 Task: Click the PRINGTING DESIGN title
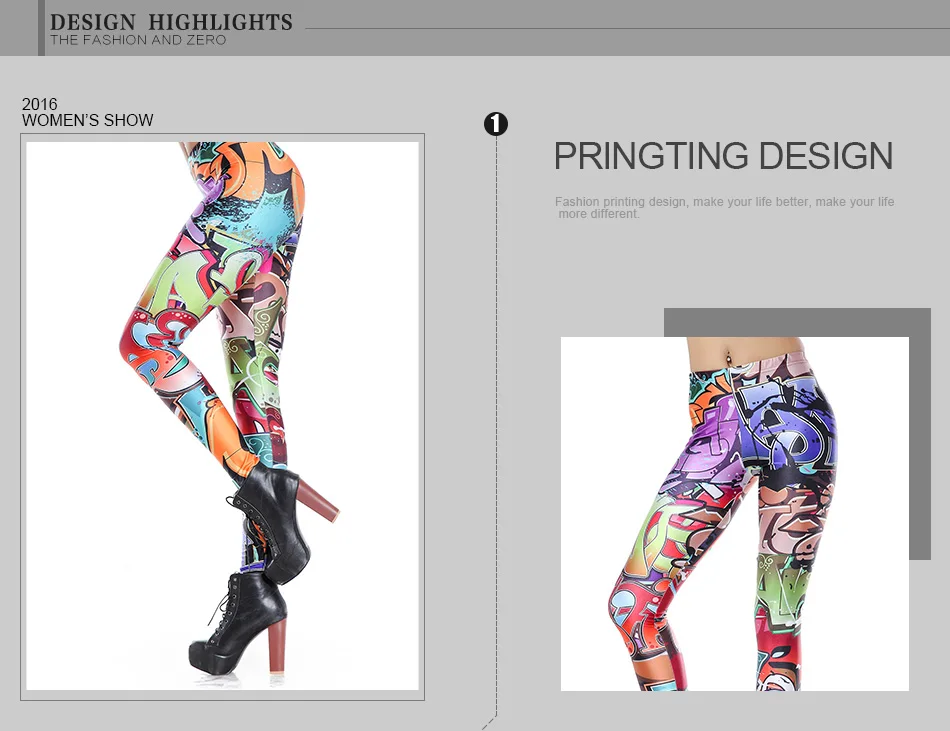723,156
